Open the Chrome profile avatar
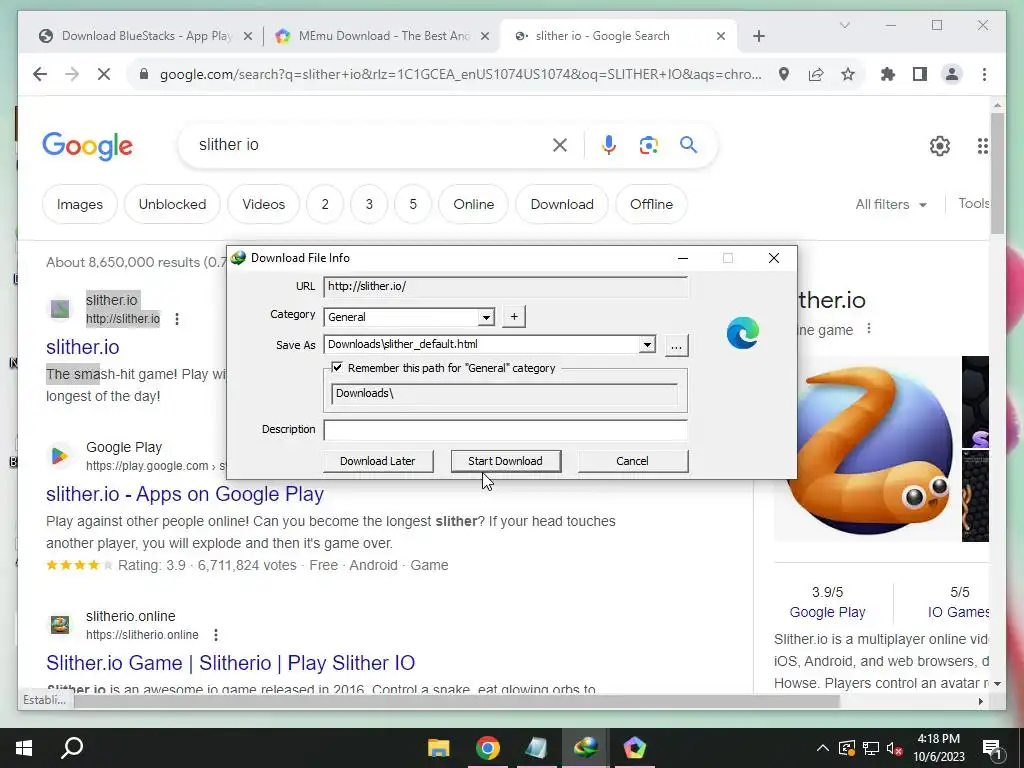1024x768 pixels. click(952, 74)
